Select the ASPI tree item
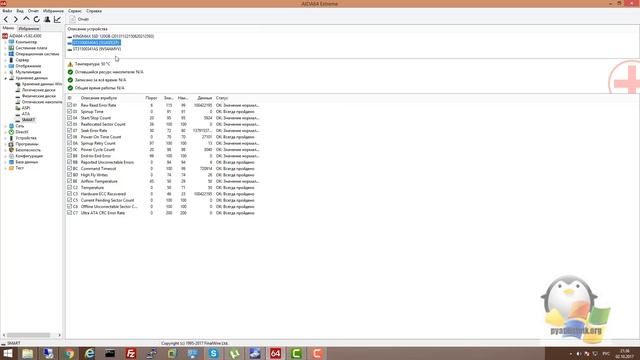640x360 pixels. (26, 108)
